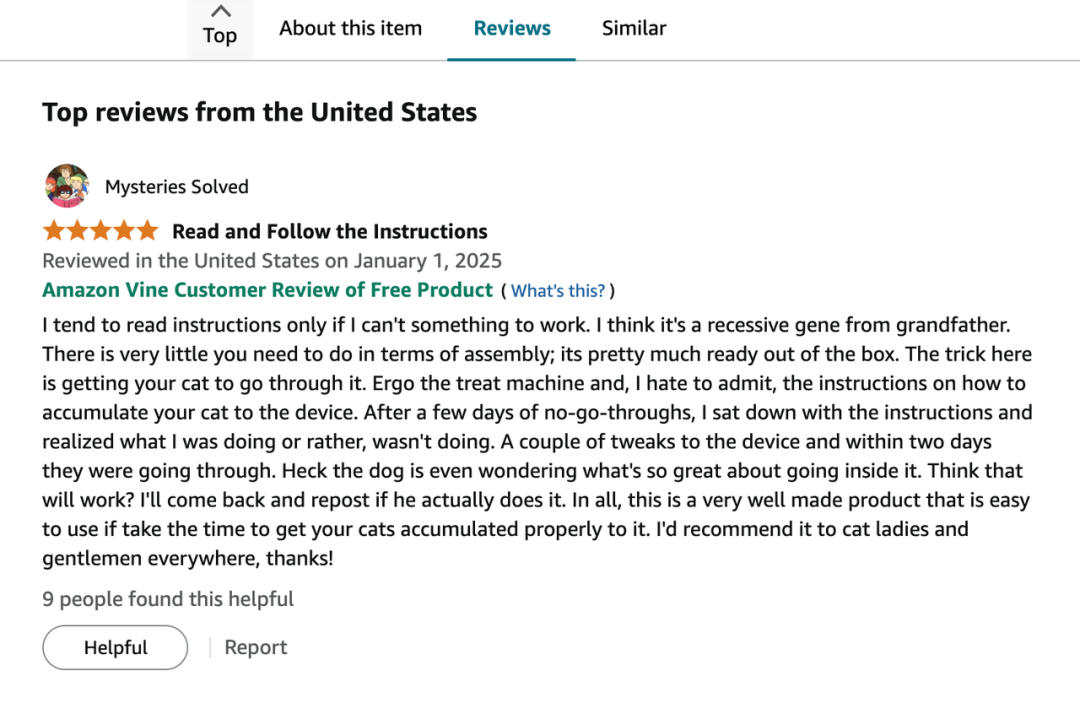Click inside the review body paragraph
1080x703 pixels.
tap(537, 441)
